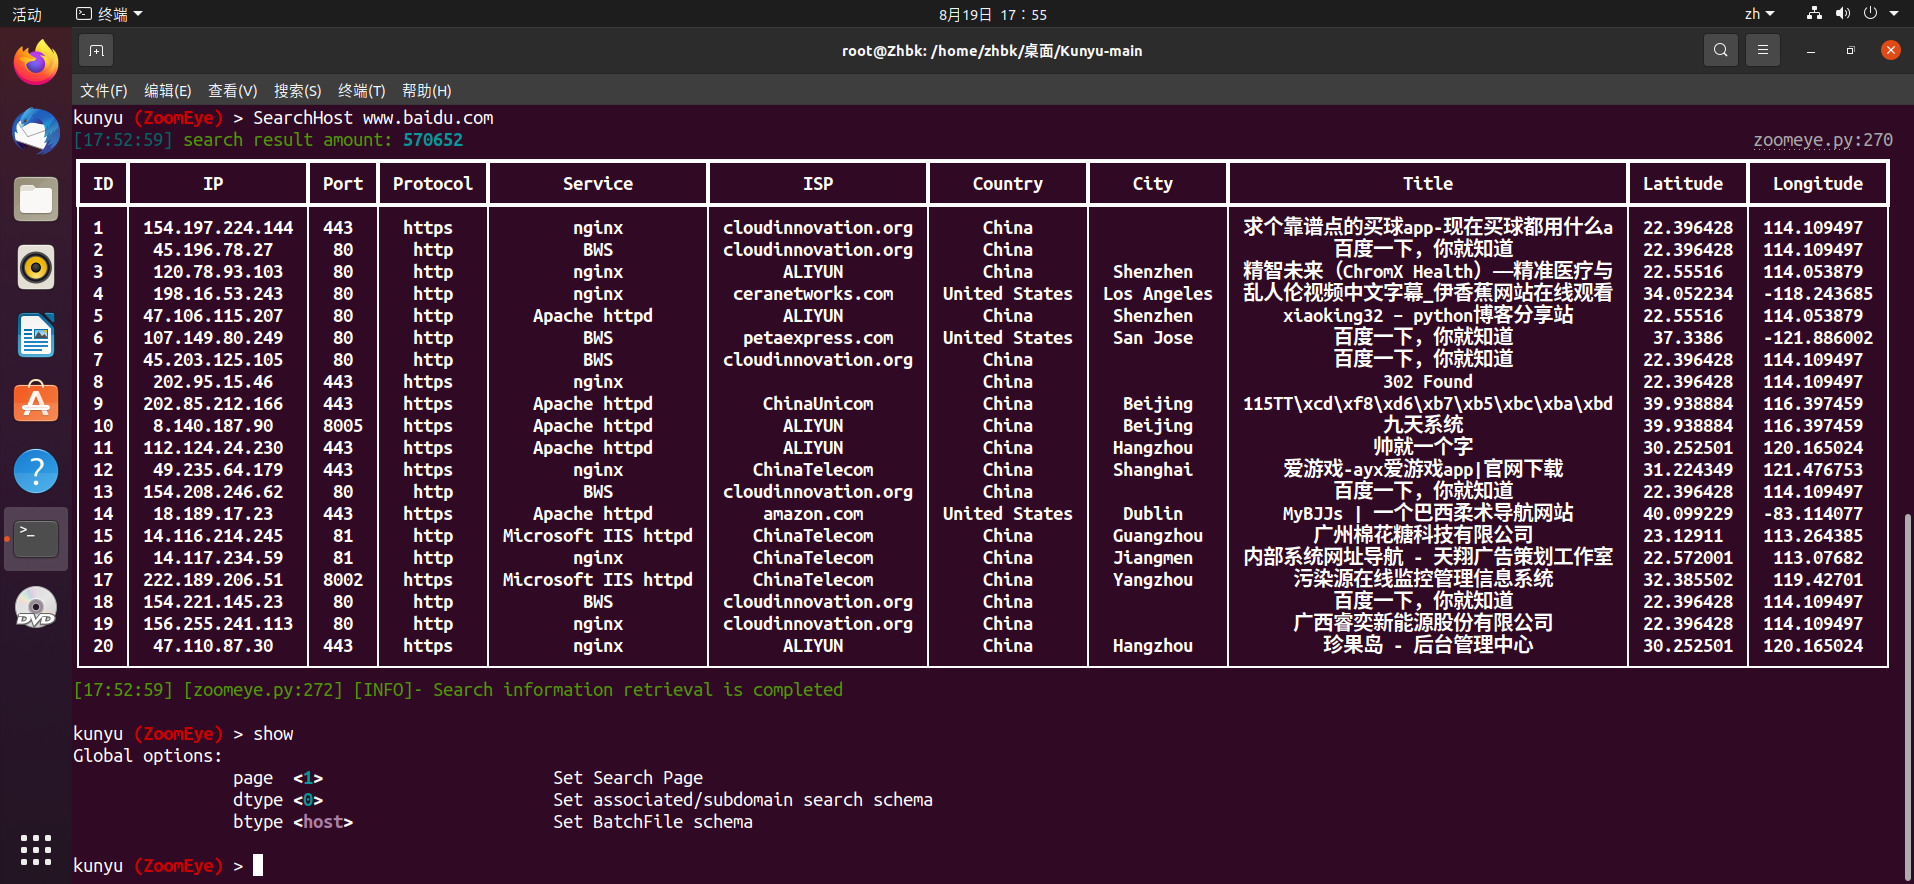Click the date and time clock

[992, 14]
